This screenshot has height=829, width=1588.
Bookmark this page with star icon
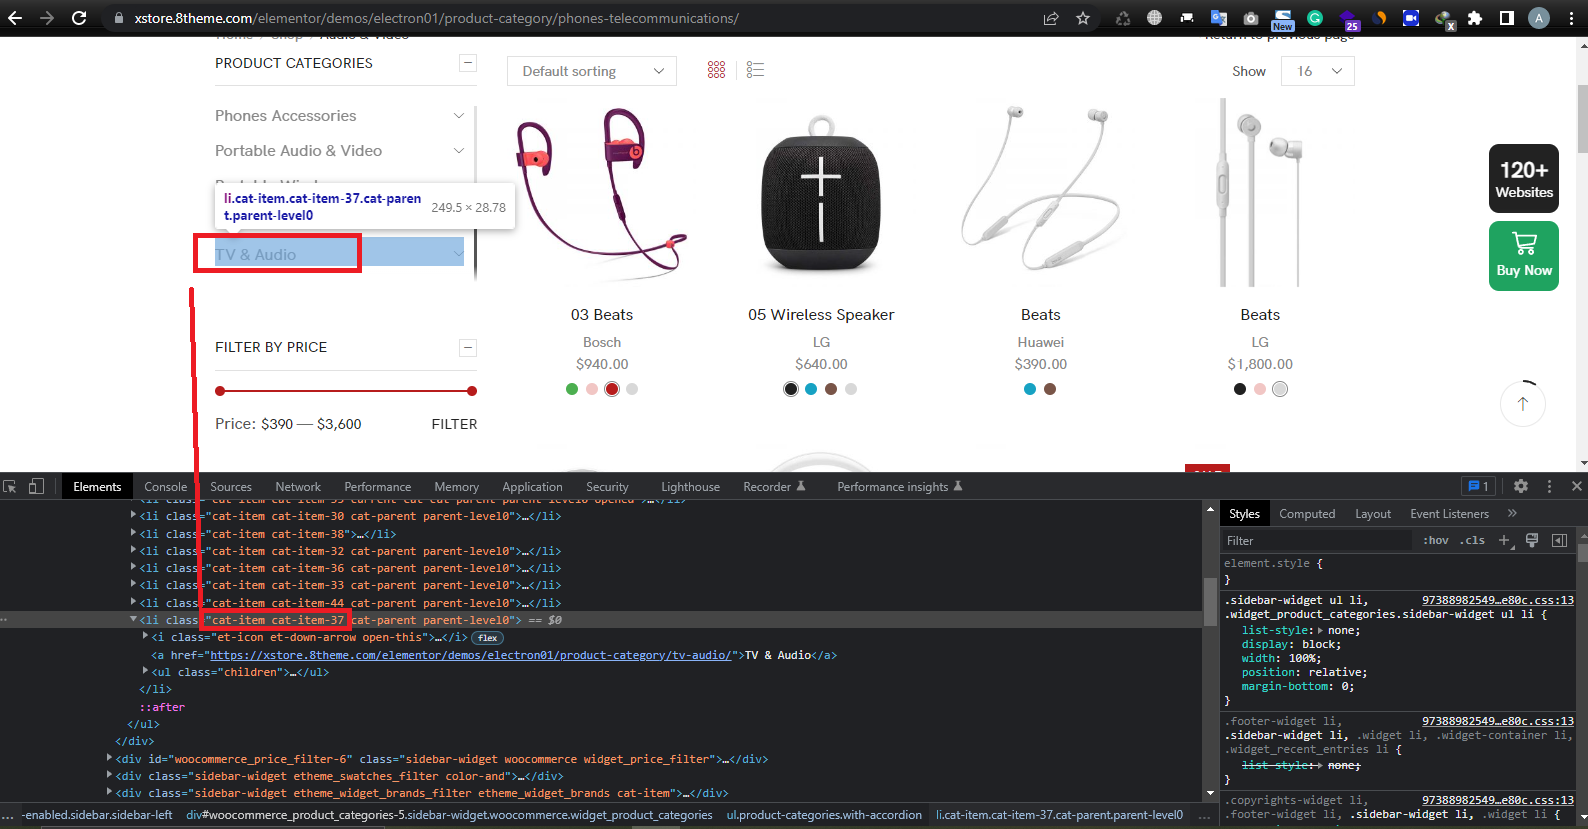(1083, 18)
